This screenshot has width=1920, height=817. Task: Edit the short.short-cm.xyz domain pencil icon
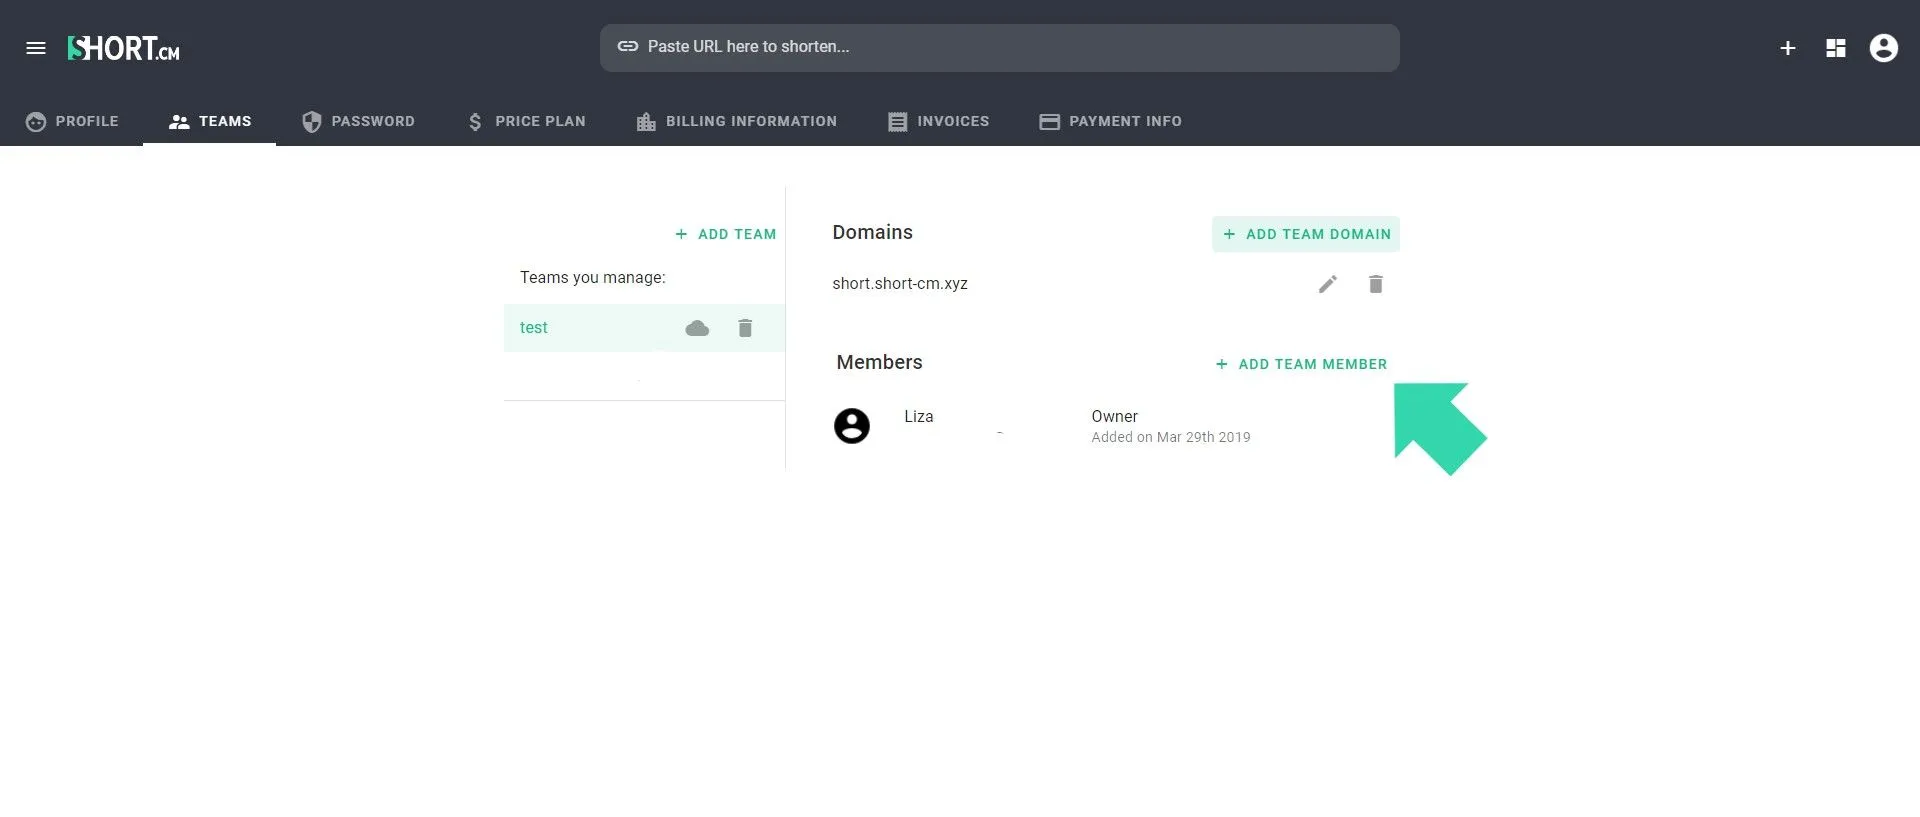tap(1328, 284)
